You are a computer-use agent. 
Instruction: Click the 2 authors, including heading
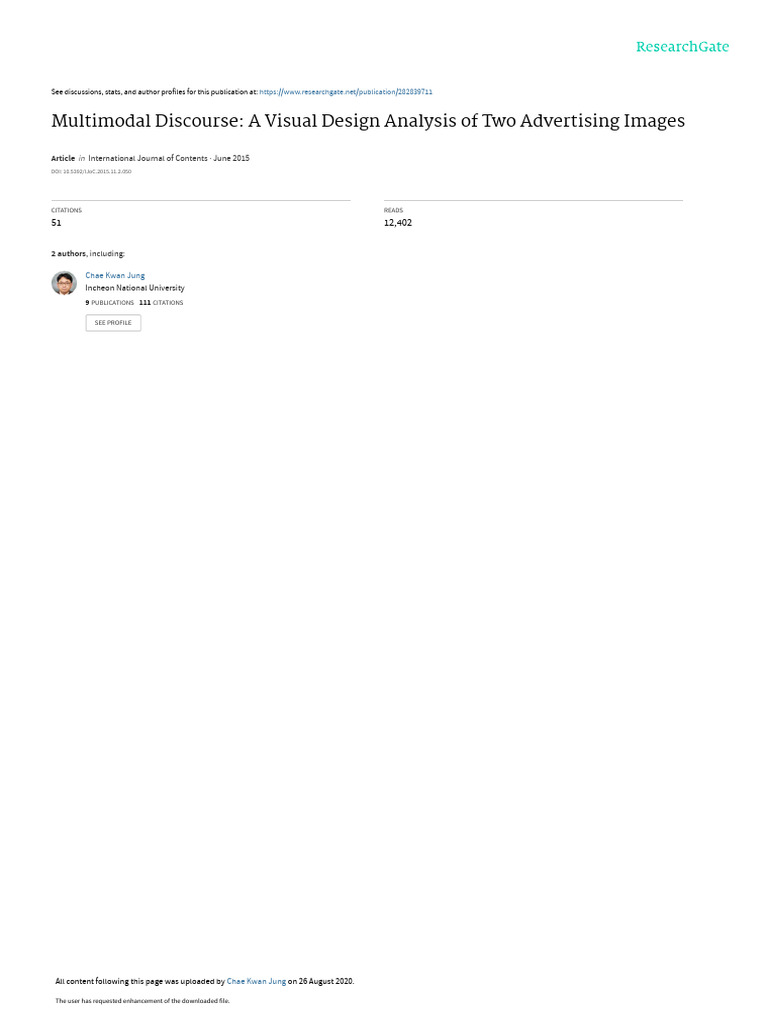tap(88, 253)
